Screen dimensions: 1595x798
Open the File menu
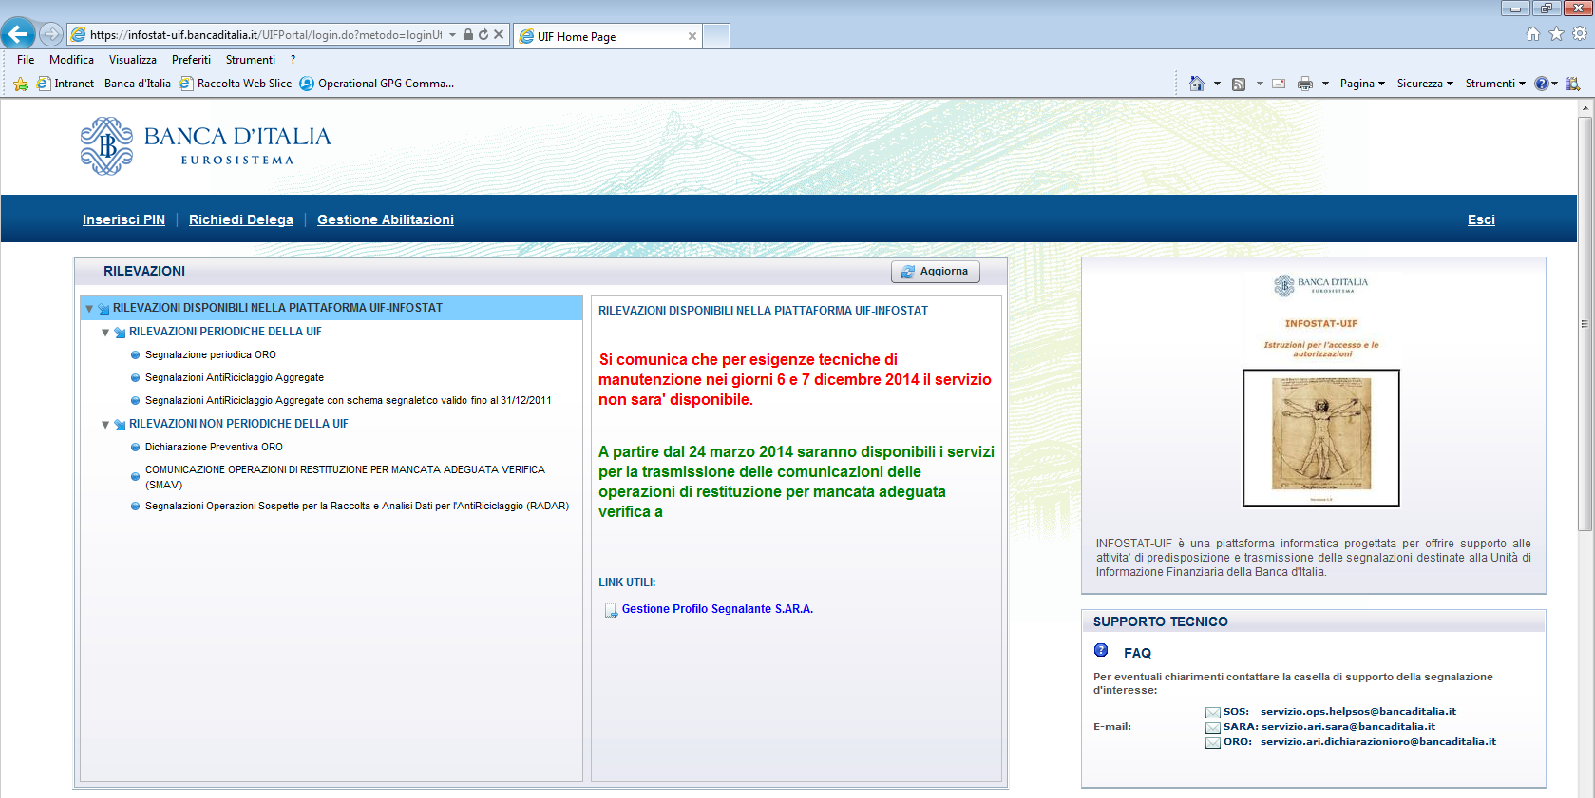pos(25,60)
